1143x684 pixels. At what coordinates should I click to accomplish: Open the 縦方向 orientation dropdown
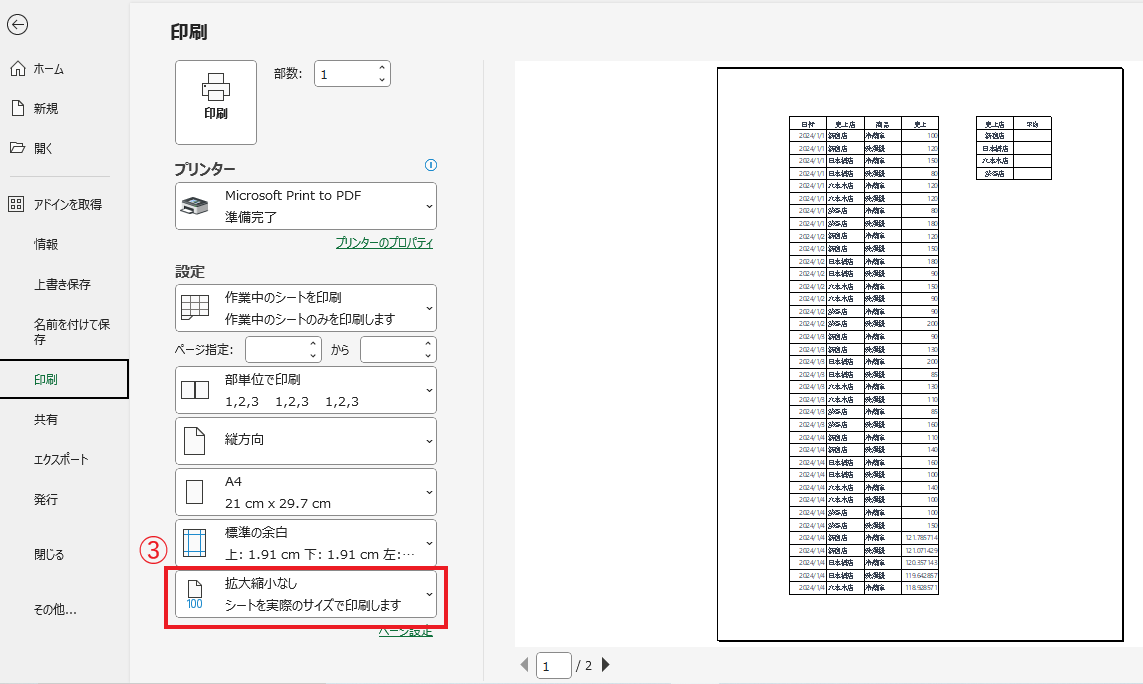pos(305,440)
